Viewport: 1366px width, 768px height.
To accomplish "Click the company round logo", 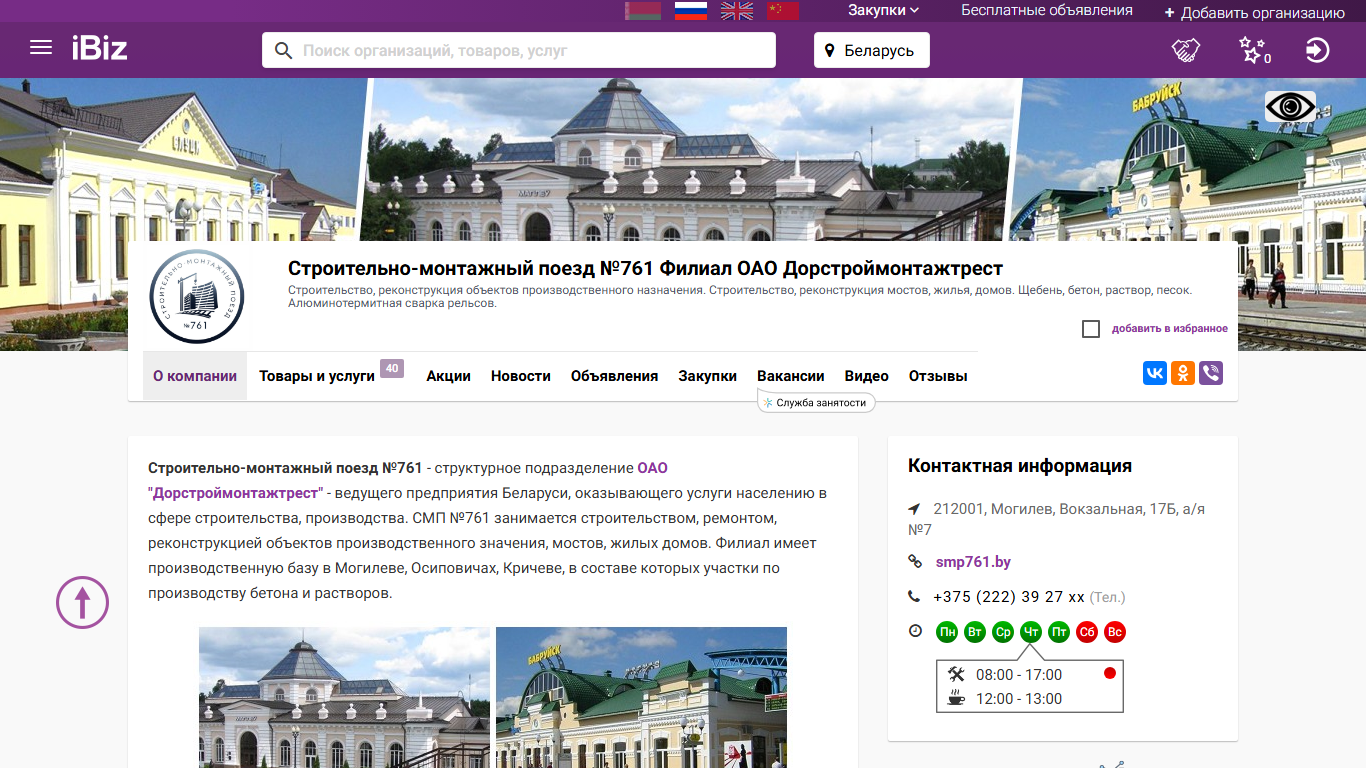I will [197, 297].
